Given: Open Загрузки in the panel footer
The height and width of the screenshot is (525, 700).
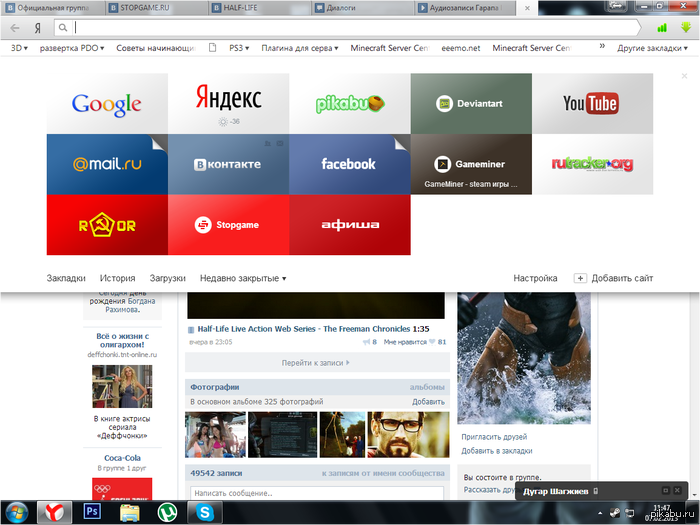Looking at the screenshot, I should tap(167, 279).
